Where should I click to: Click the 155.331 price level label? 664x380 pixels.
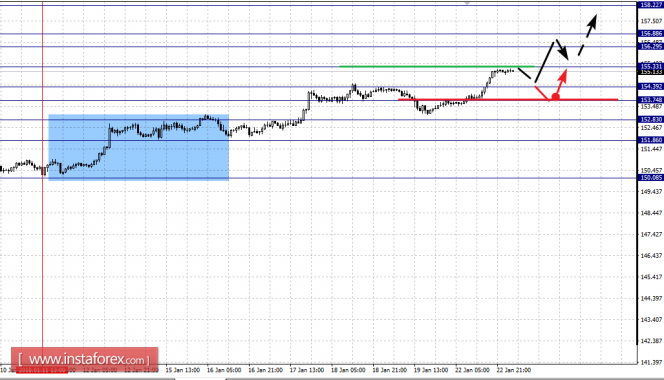tap(651, 67)
